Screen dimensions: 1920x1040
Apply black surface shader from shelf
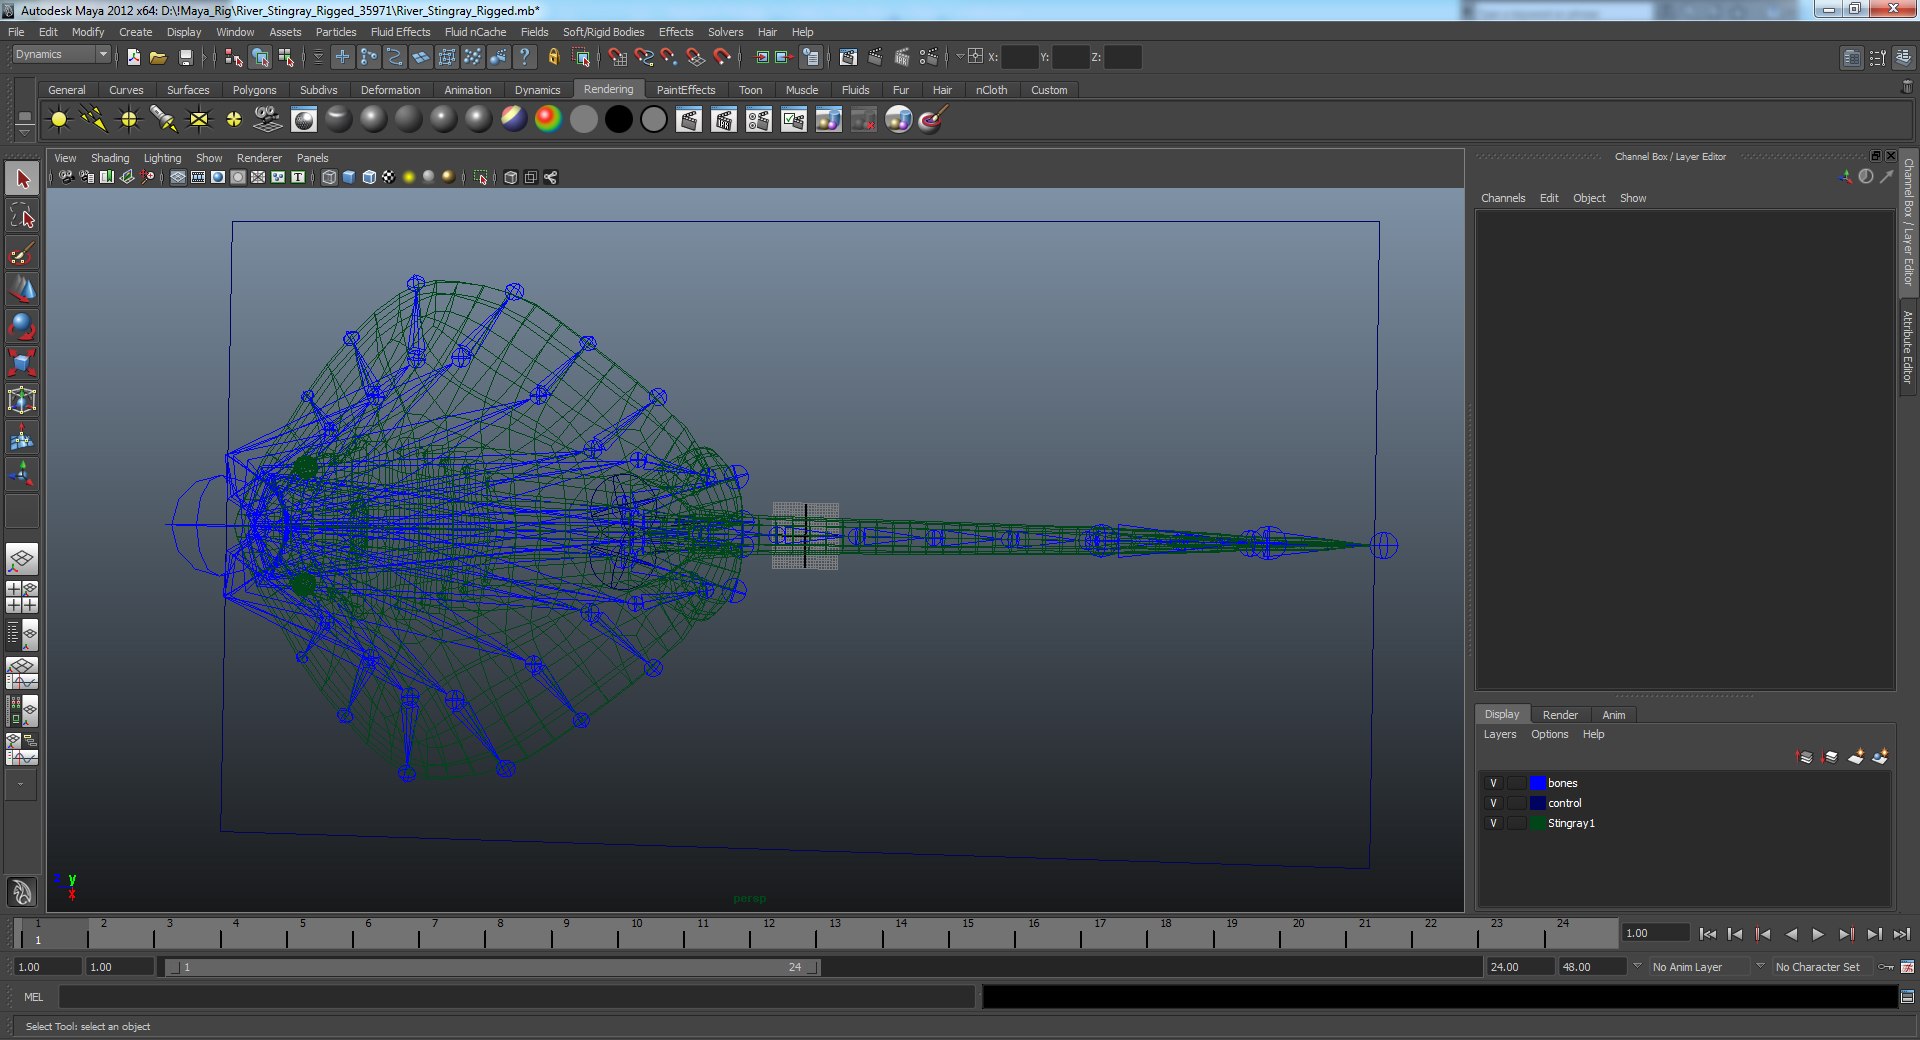[x=619, y=120]
